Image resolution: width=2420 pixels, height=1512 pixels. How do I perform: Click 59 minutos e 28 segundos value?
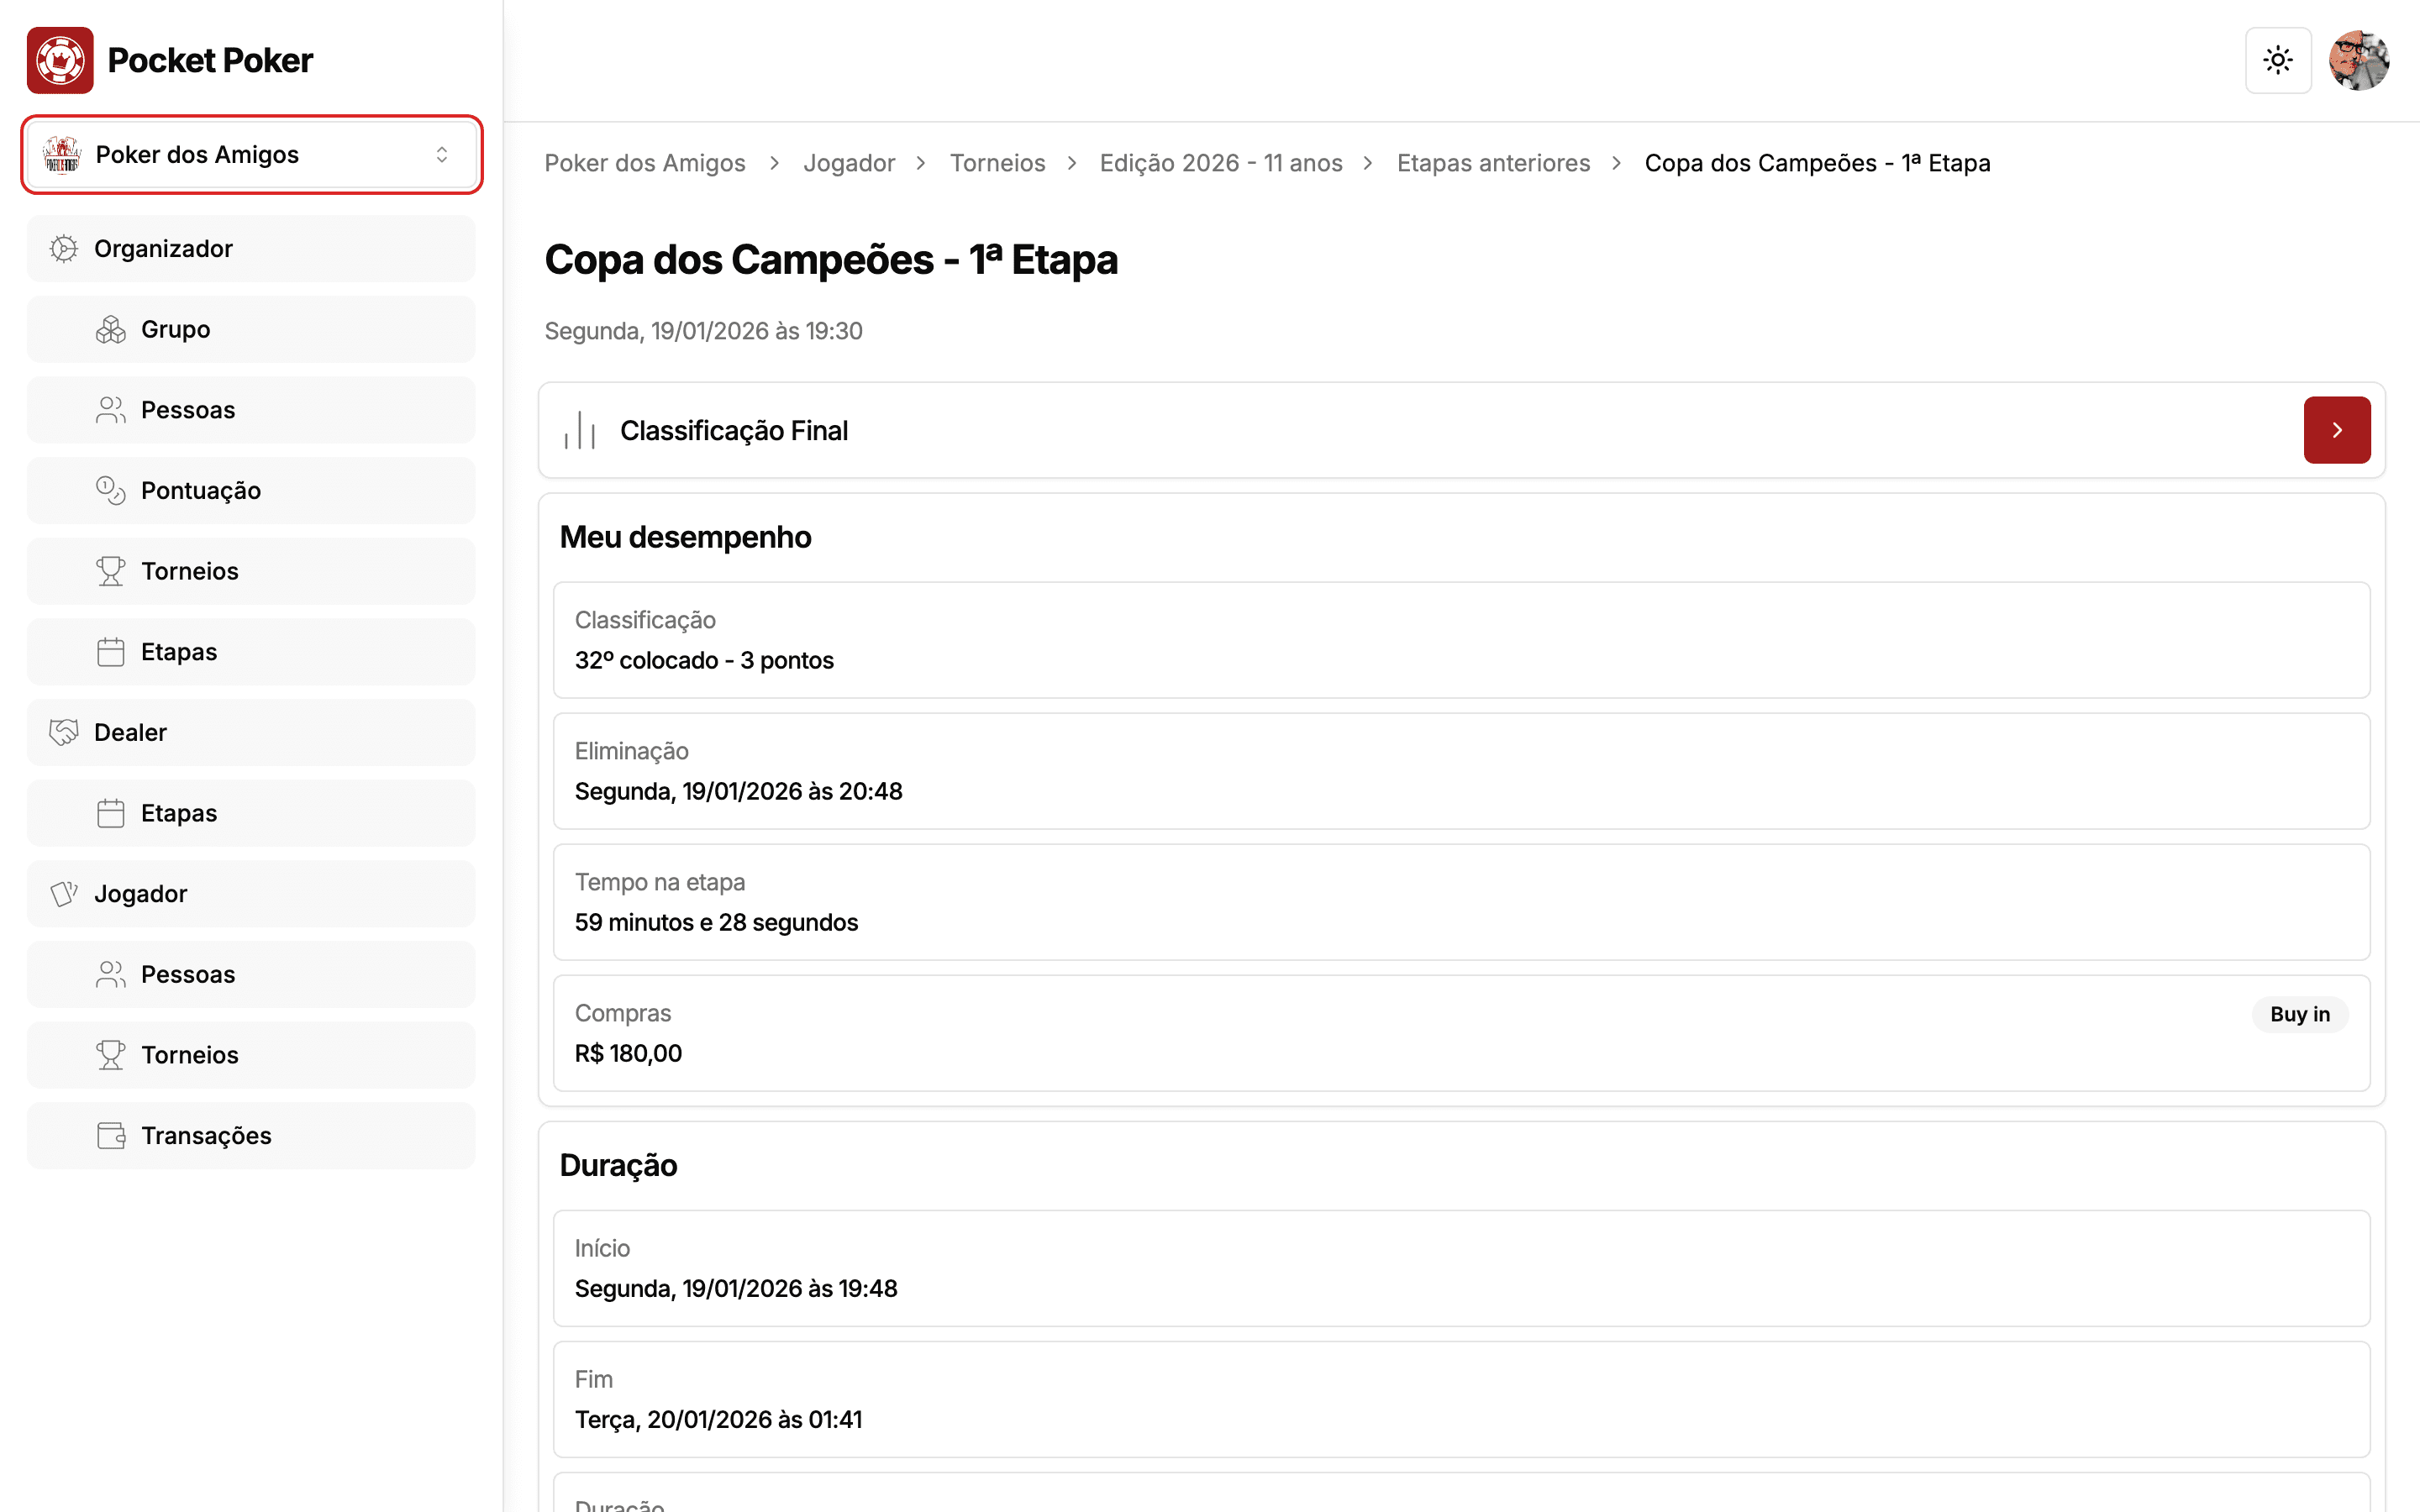(x=716, y=923)
